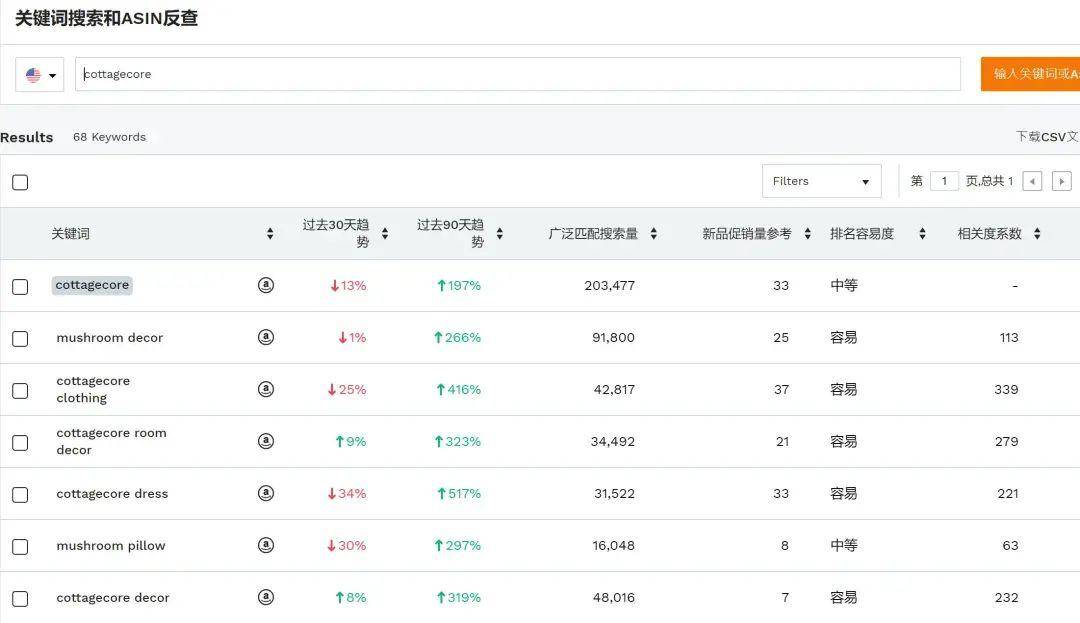Screen dimensions: 1080x623
Task: Check the select-all checkbox in toolbar
Action: click(20, 182)
